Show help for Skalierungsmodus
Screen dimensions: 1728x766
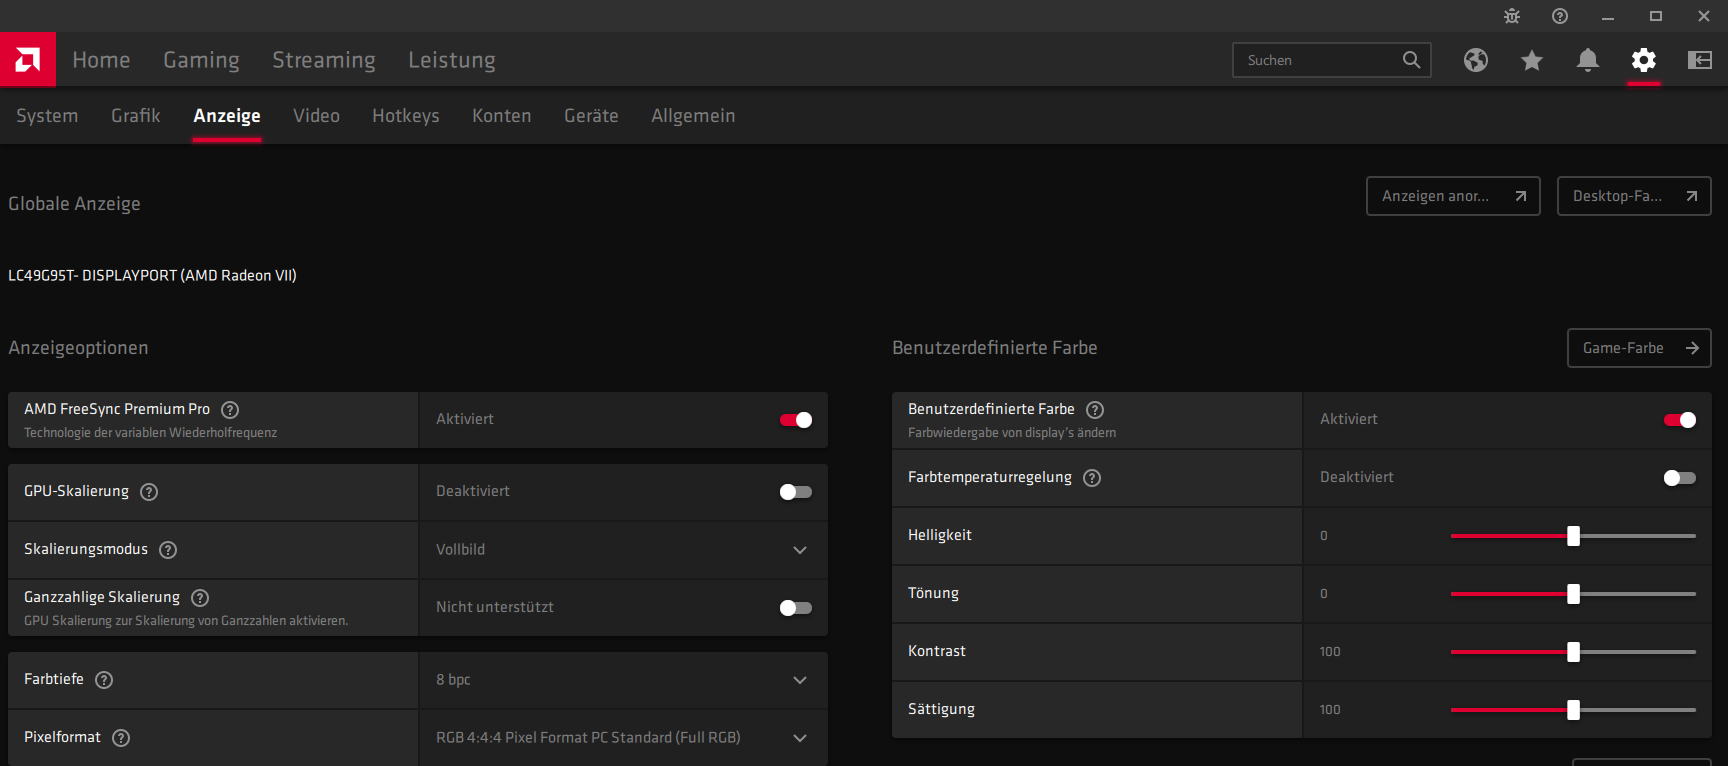(168, 549)
